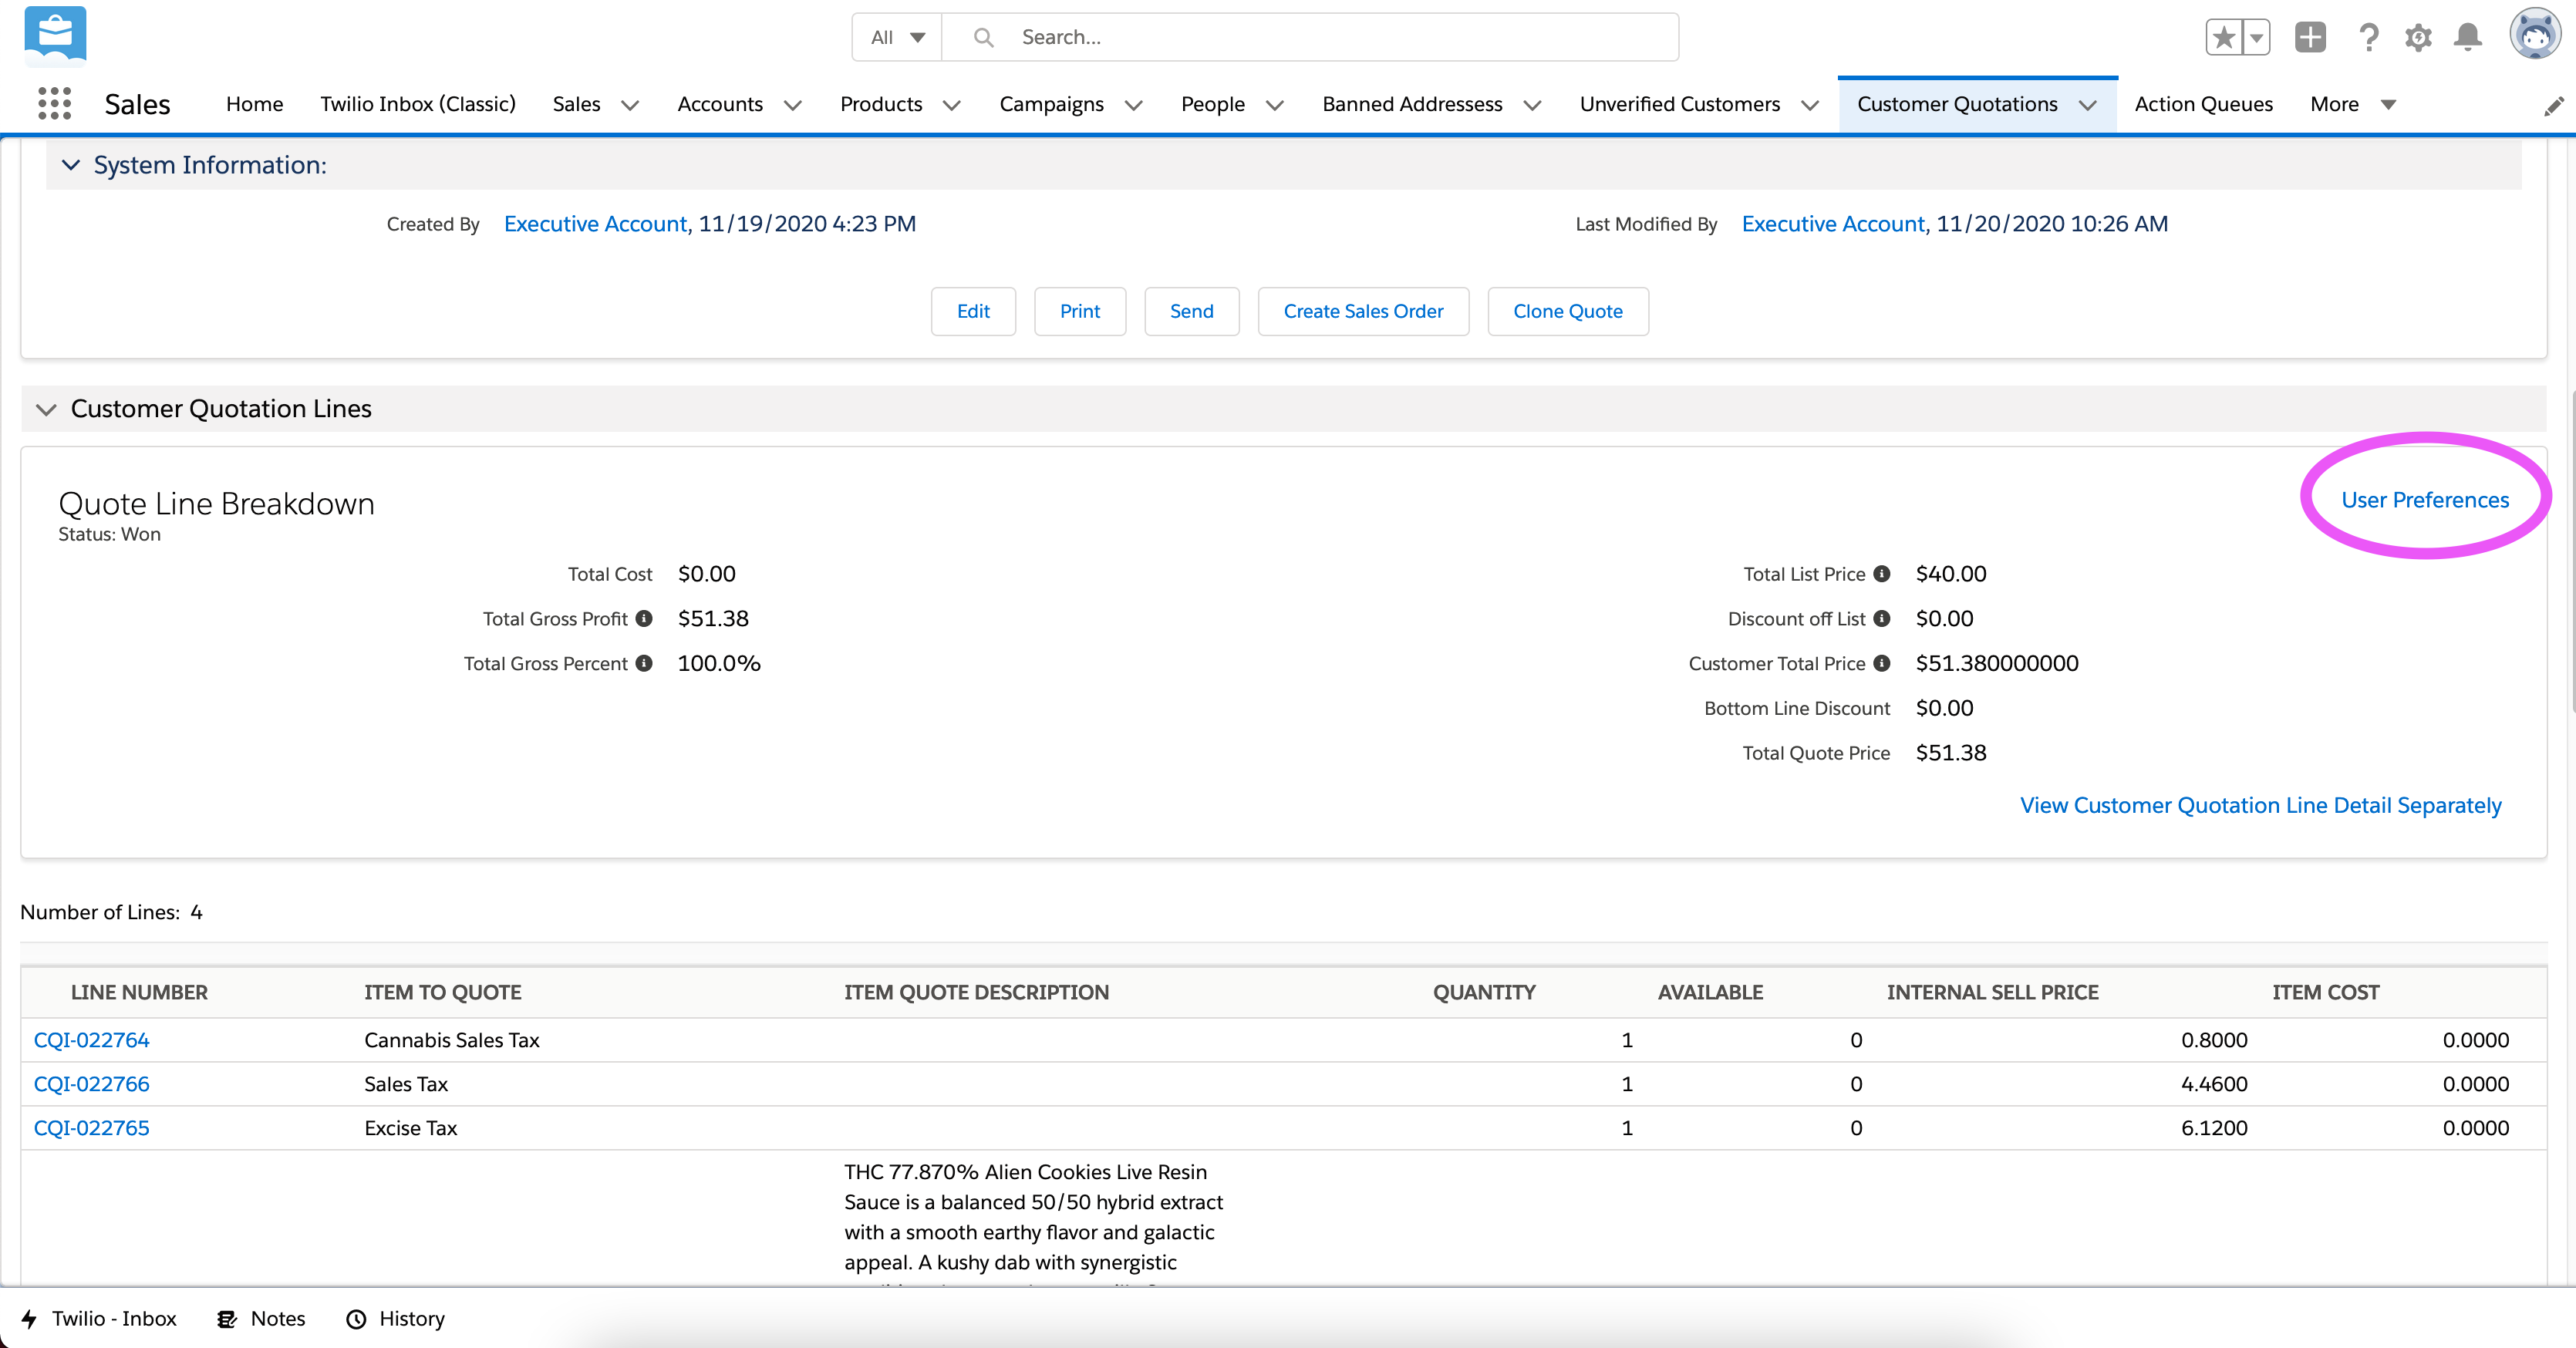Click the favorites star icon
This screenshot has width=2576, height=1348.
2223,37
